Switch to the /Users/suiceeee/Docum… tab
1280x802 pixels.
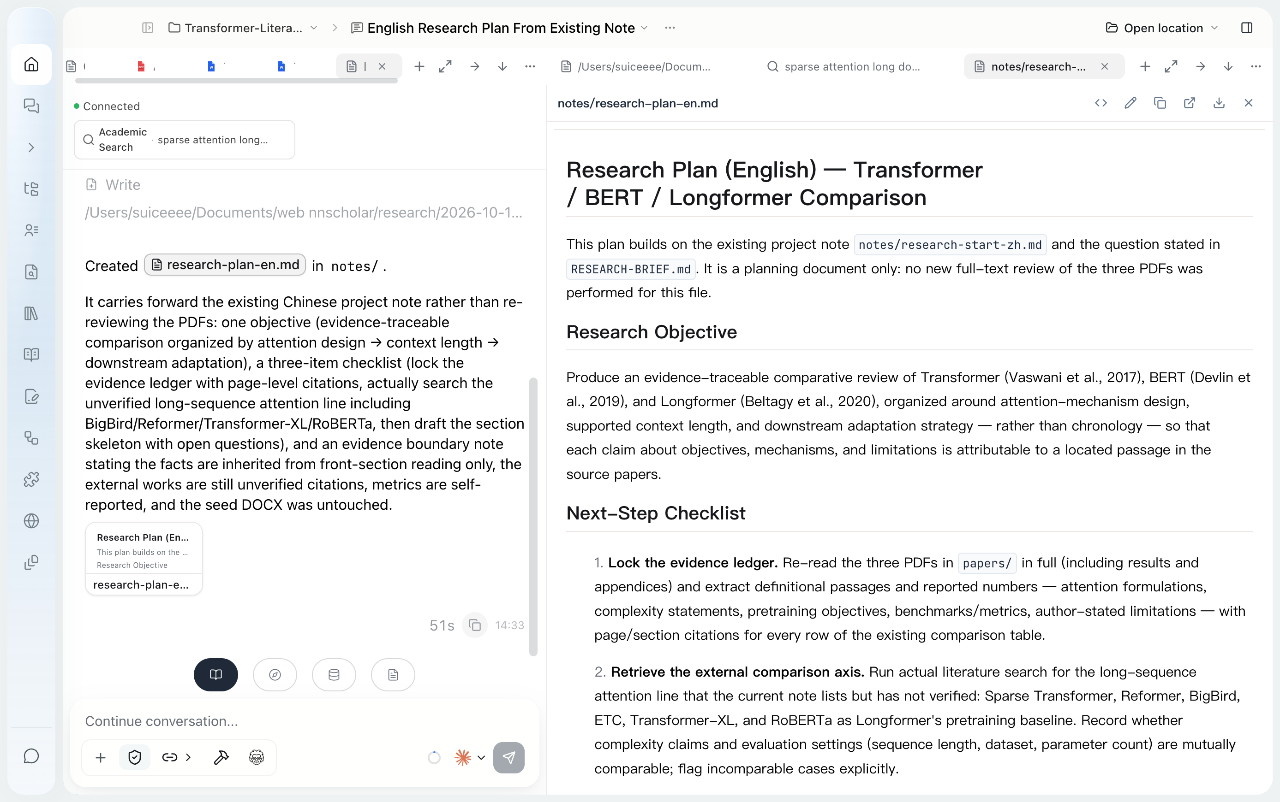tap(636, 67)
